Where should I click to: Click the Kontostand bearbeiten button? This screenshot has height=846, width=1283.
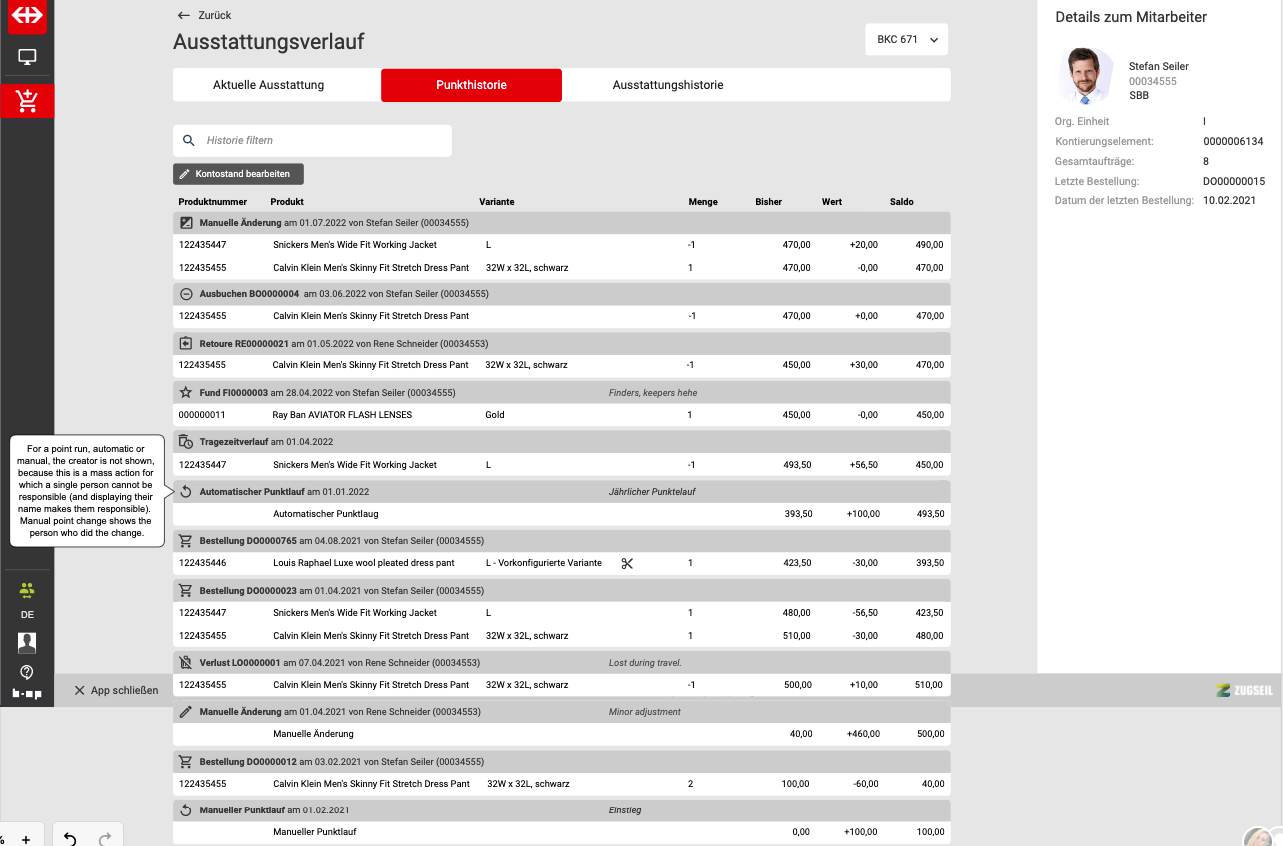point(238,174)
